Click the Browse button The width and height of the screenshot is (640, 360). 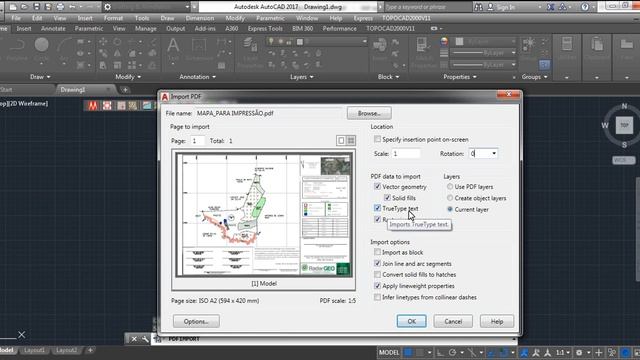[369, 113]
